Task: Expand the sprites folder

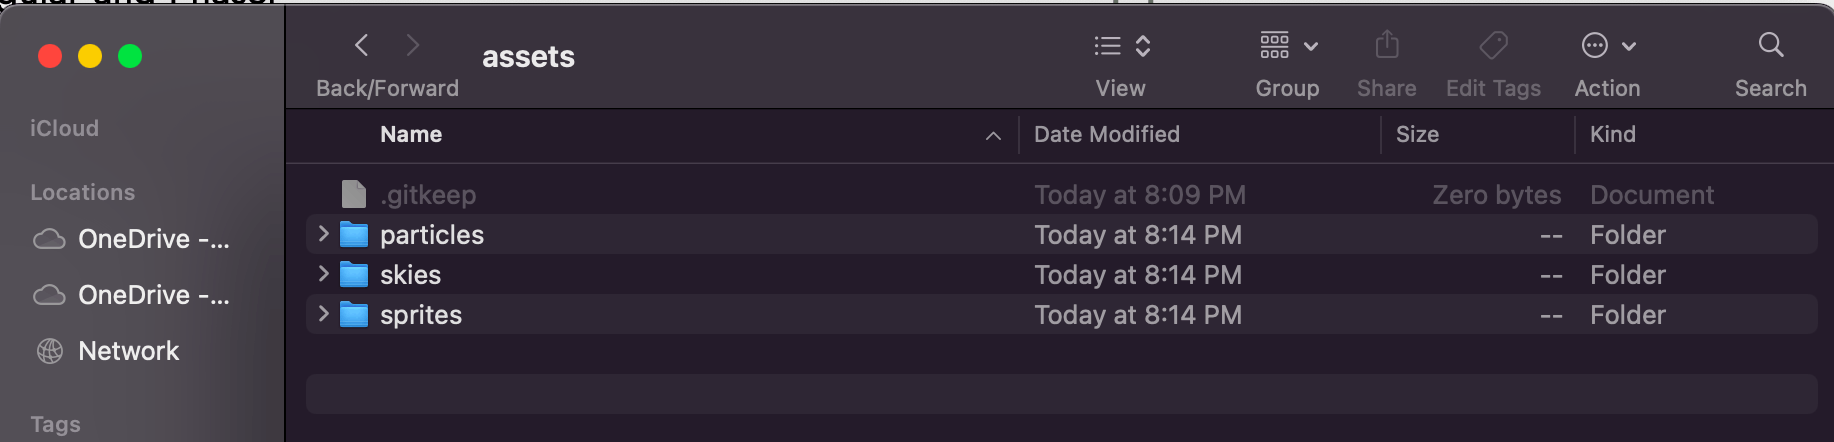Action: (x=323, y=314)
